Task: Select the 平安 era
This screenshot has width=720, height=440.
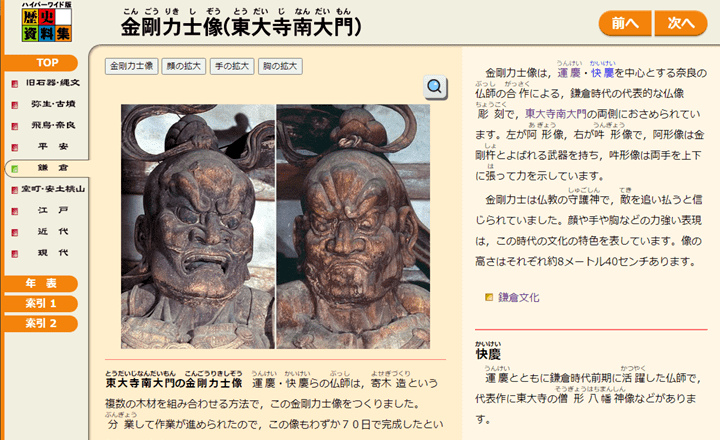Action: [53, 146]
